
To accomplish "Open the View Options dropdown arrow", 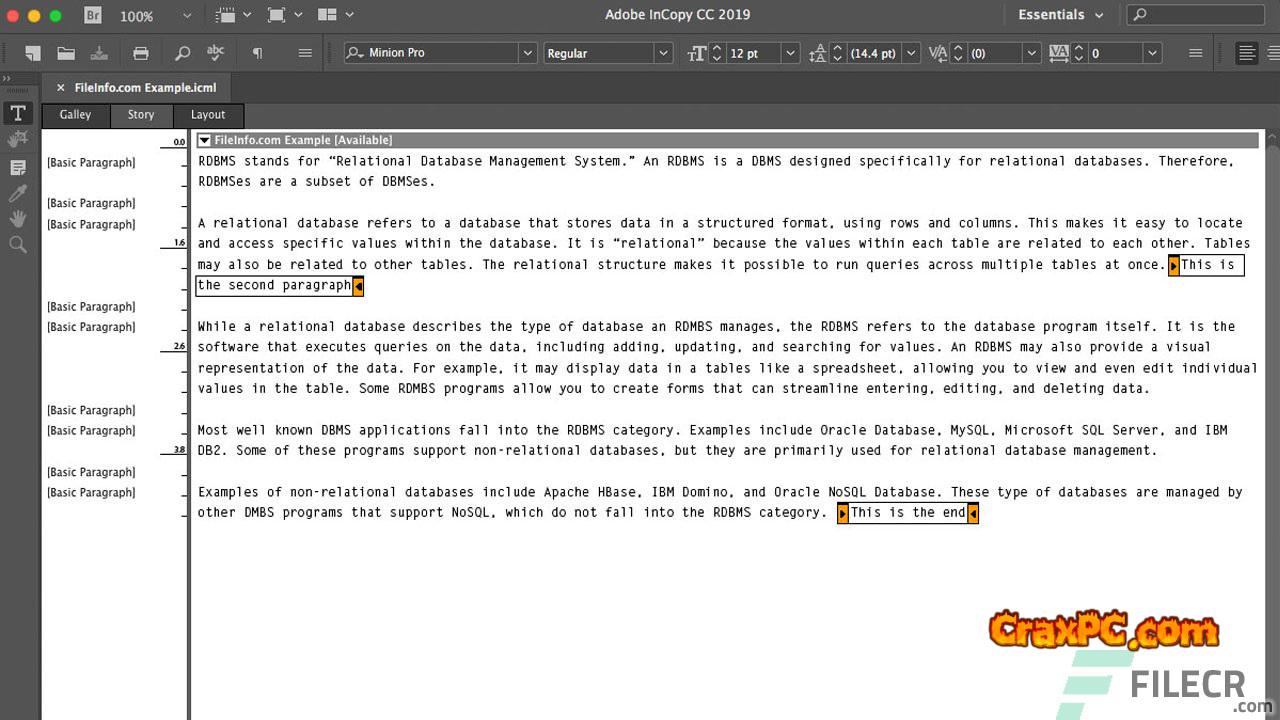I will tap(246, 15).
